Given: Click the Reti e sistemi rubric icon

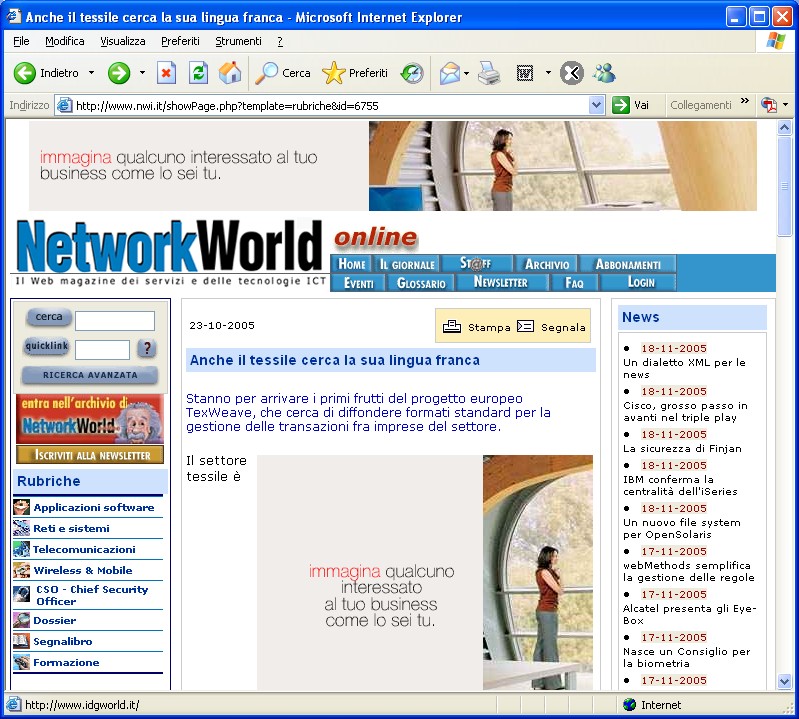Looking at the screenshot, I should pyautogui.click(x=21, y=528).
